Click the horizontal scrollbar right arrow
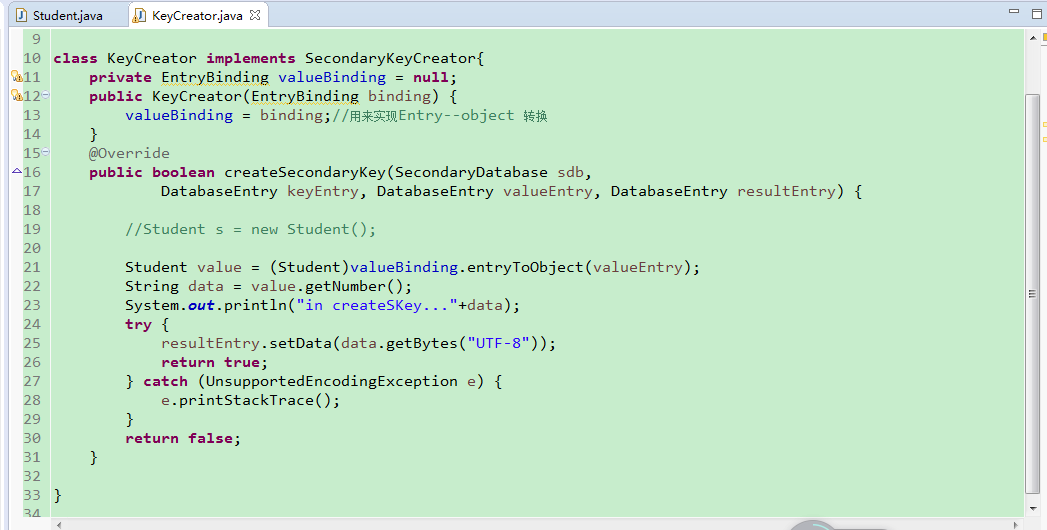The width and height of the screenshot is (1047, 530). click(1016, 525)
